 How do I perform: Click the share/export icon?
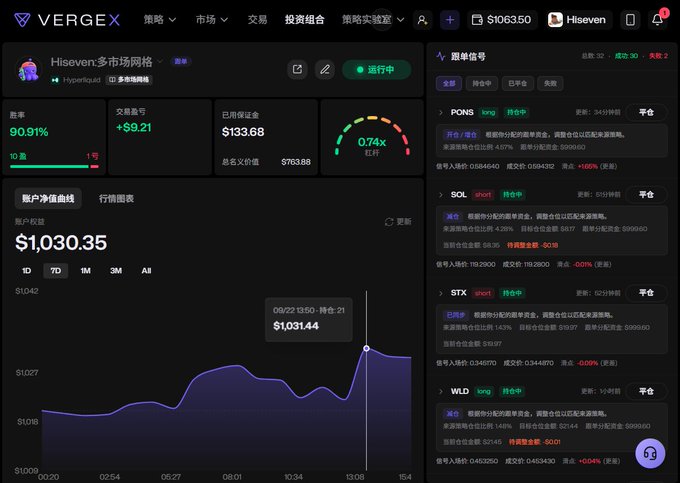click(298, 69)
